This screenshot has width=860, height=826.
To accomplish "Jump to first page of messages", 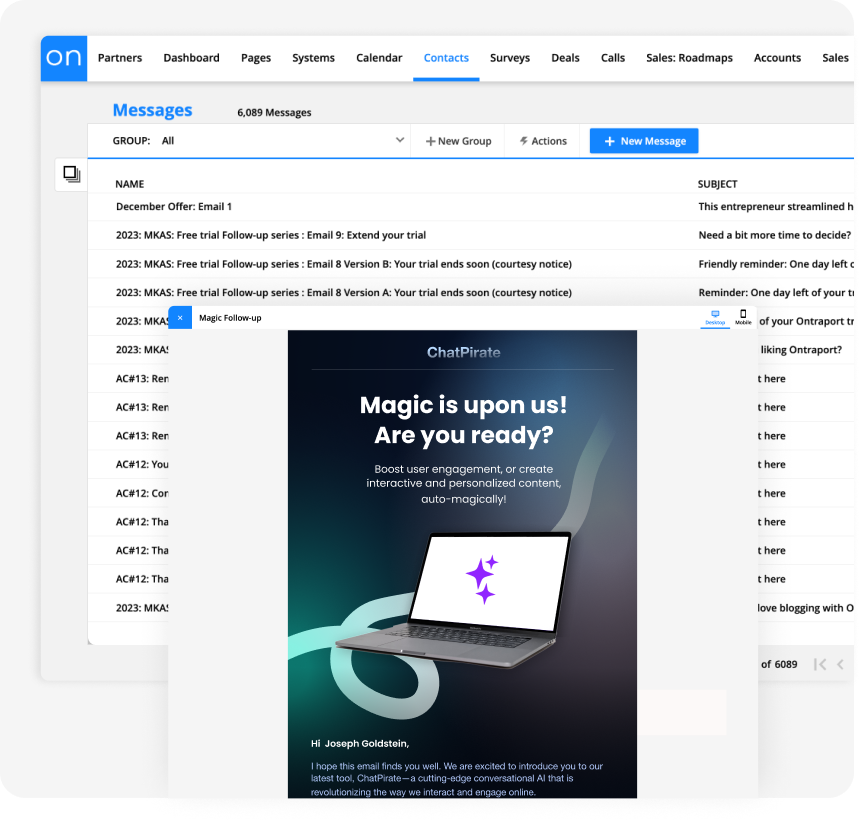I will (819, 664).
